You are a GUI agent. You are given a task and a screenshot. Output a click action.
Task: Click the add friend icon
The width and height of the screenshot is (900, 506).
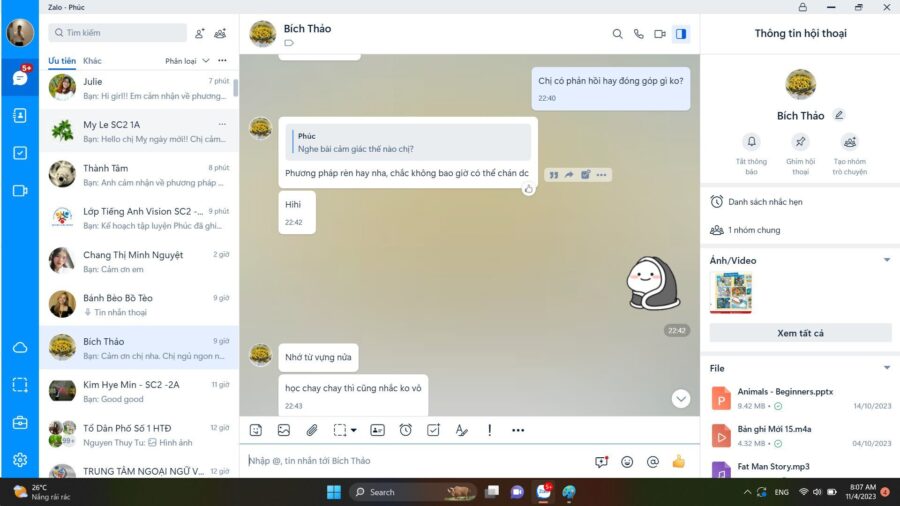pos(200,33)
